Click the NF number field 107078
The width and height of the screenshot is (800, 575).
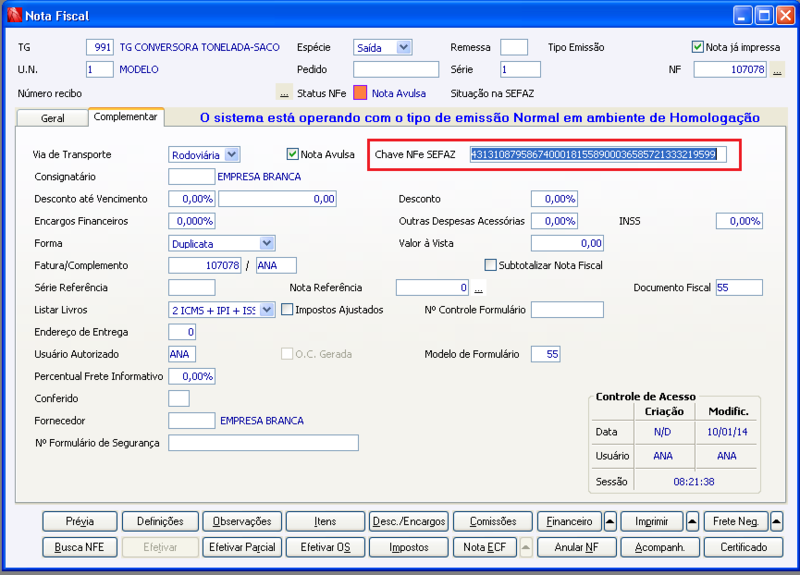point(731,69)
